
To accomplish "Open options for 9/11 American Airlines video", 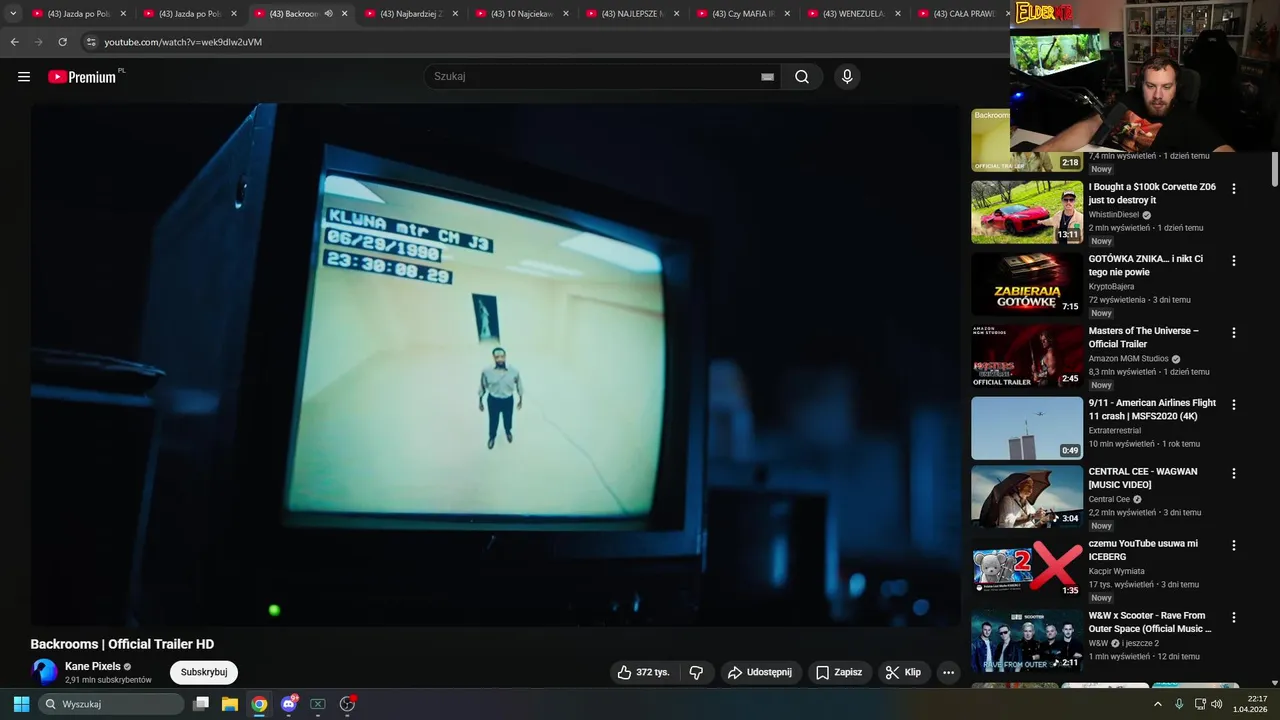I will click(x=1233, y=404).
